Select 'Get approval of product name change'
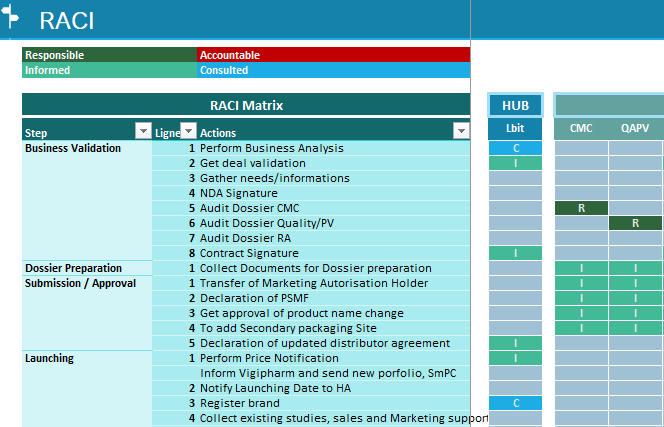This screenshot has width=664, height=427. [x=334, y=313]
